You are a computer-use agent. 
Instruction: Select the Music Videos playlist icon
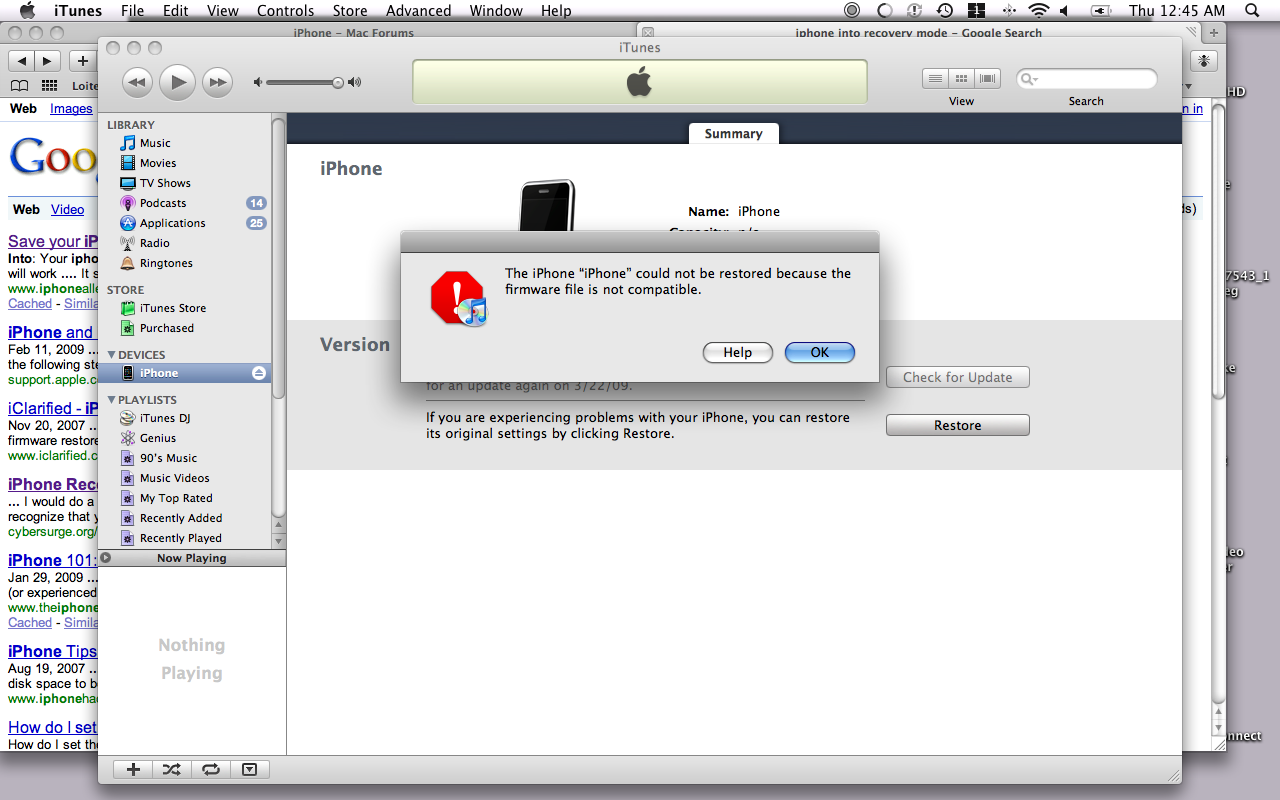[x=128, y=478]
